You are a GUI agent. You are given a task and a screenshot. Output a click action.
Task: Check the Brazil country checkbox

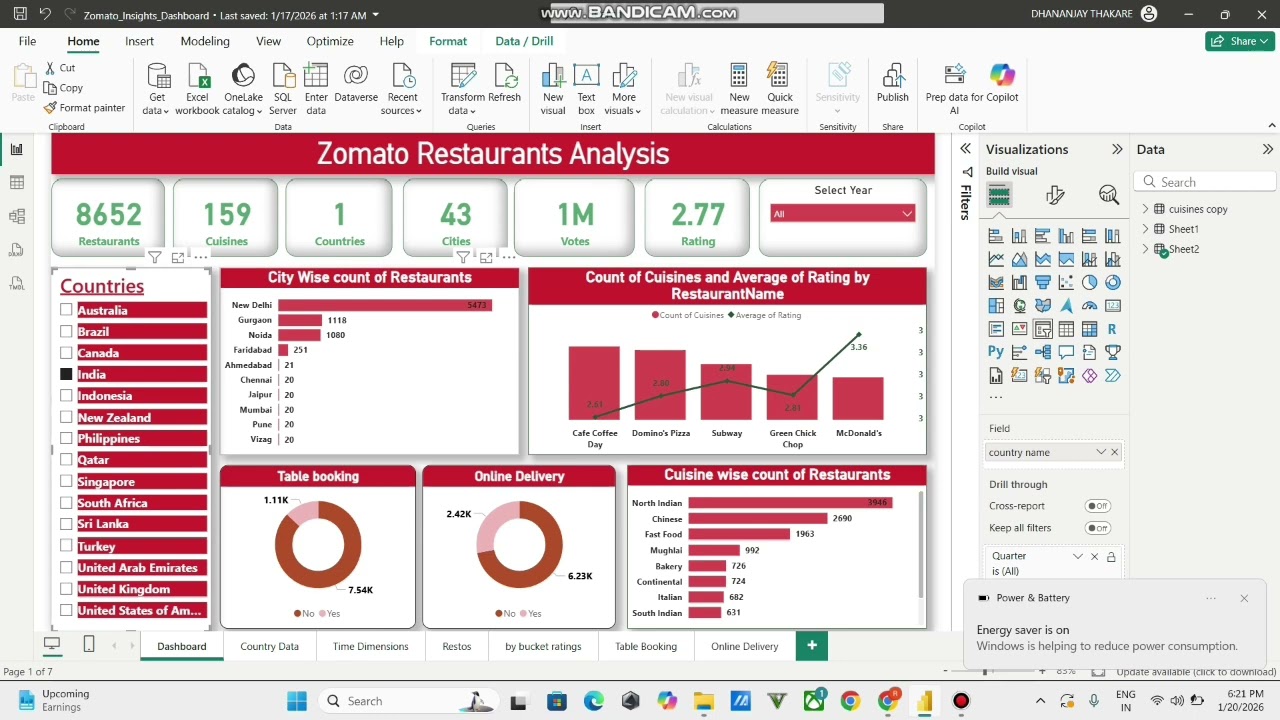(x=66, y=331)
